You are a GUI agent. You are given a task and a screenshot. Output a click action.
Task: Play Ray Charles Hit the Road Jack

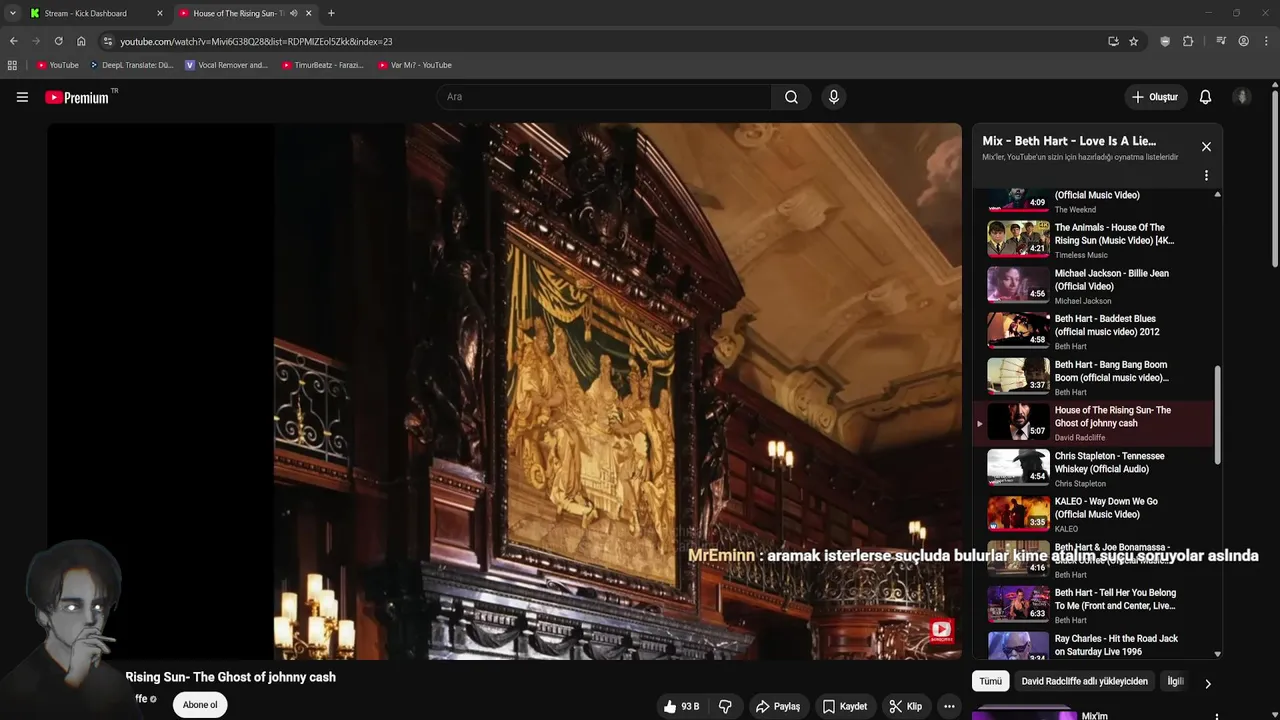click(1095, 646)
